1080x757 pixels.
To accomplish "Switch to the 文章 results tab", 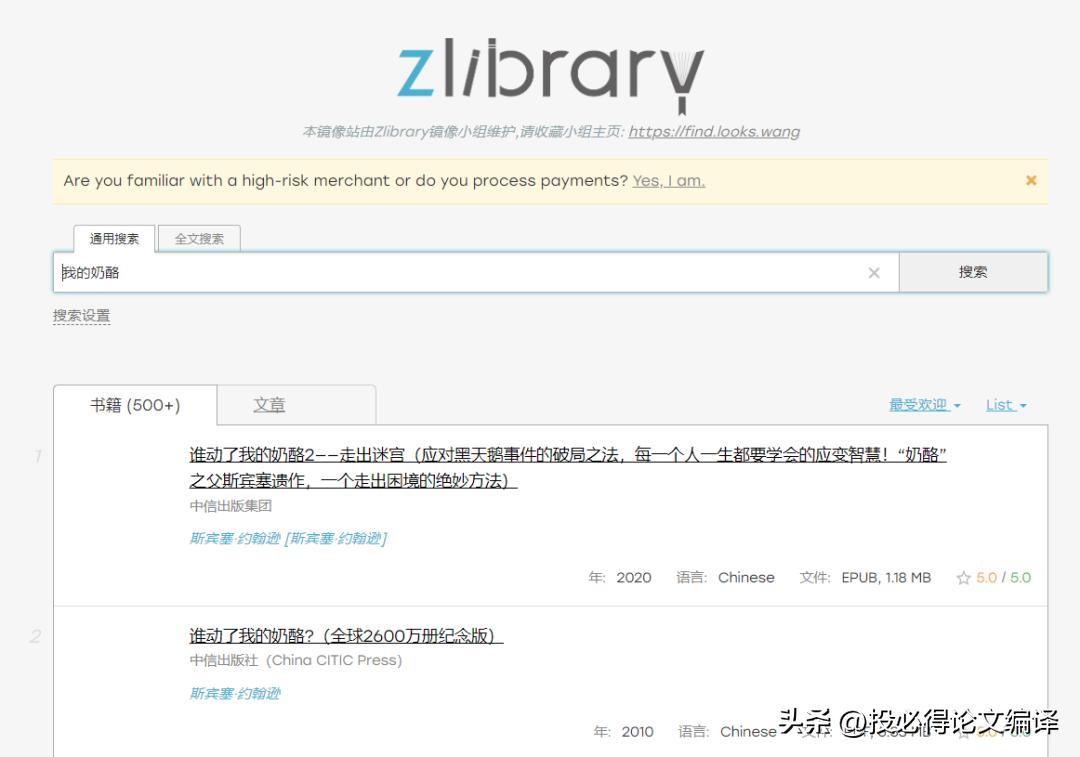I will 269,404.
